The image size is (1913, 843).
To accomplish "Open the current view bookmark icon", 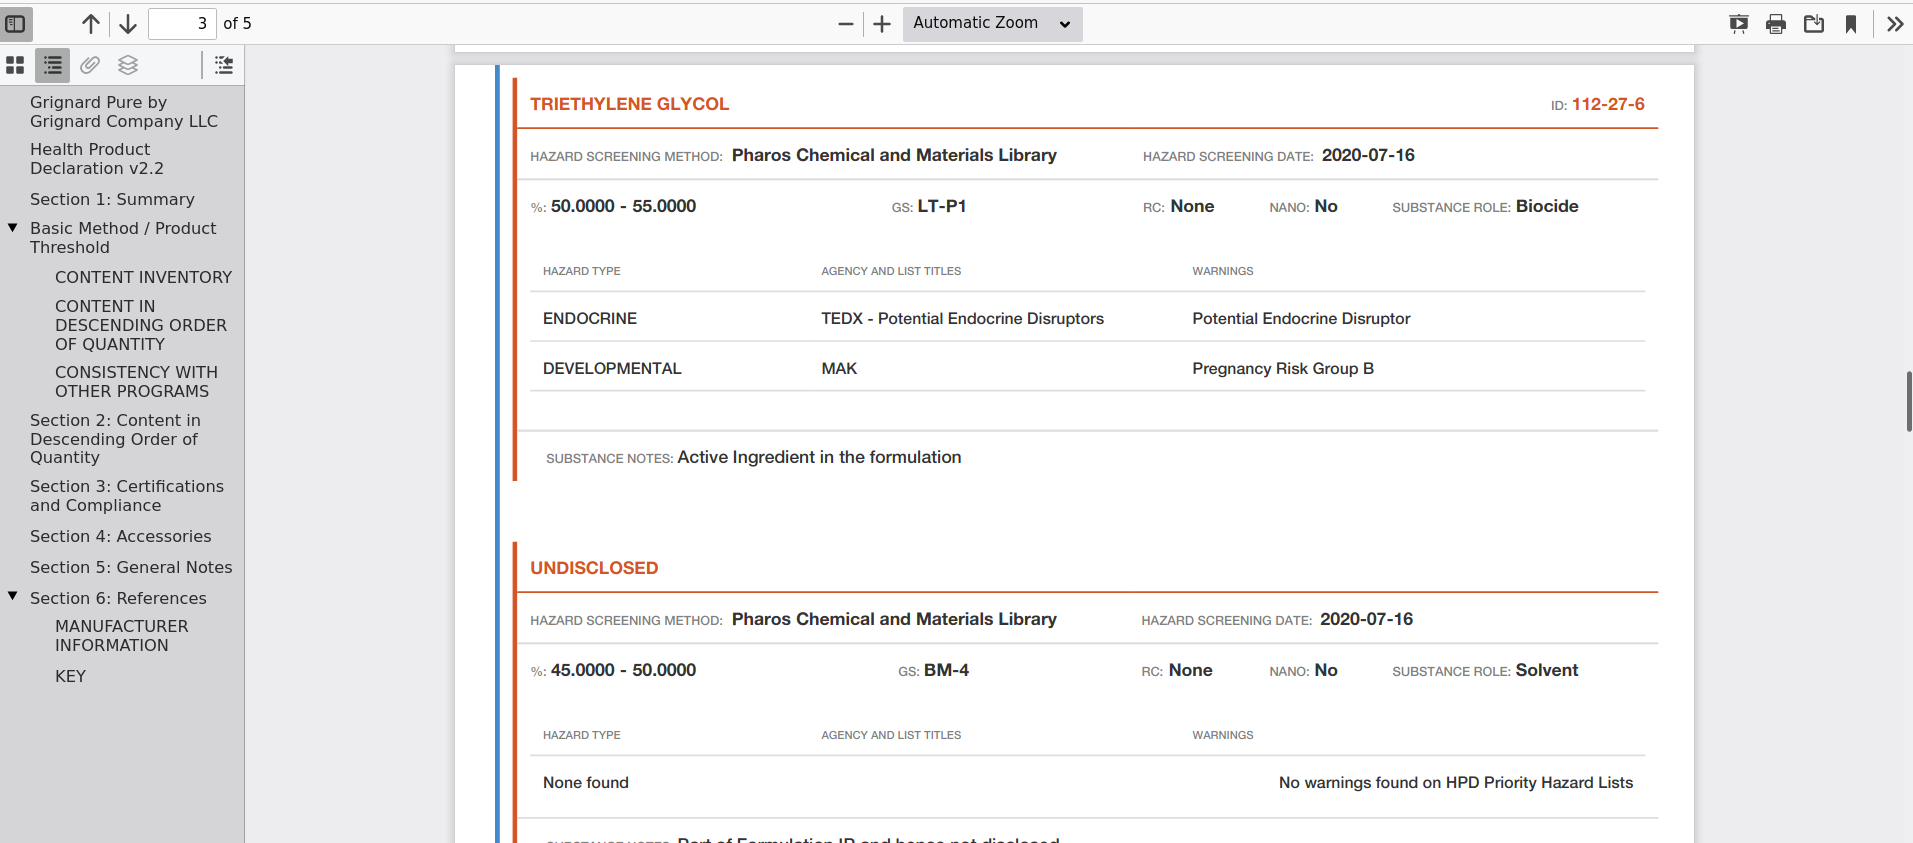I will pos(1851,24).
